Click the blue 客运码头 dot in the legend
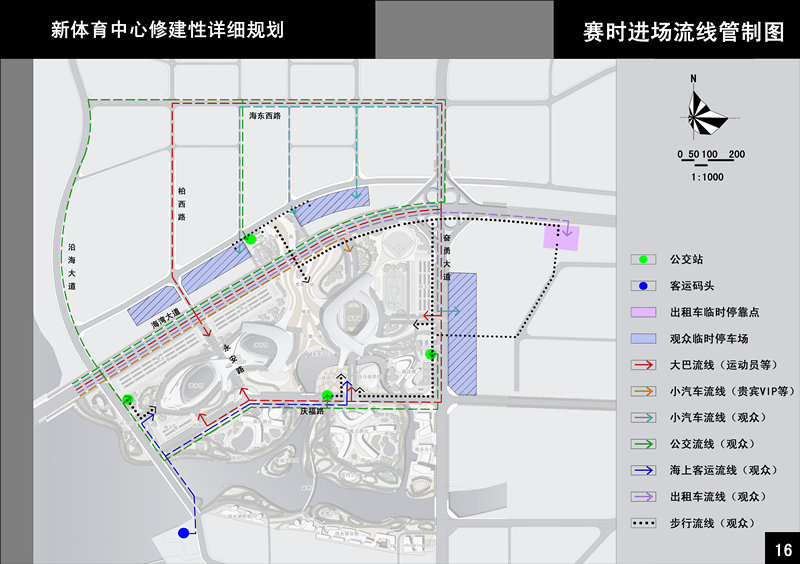 click(x=645, y=285)
